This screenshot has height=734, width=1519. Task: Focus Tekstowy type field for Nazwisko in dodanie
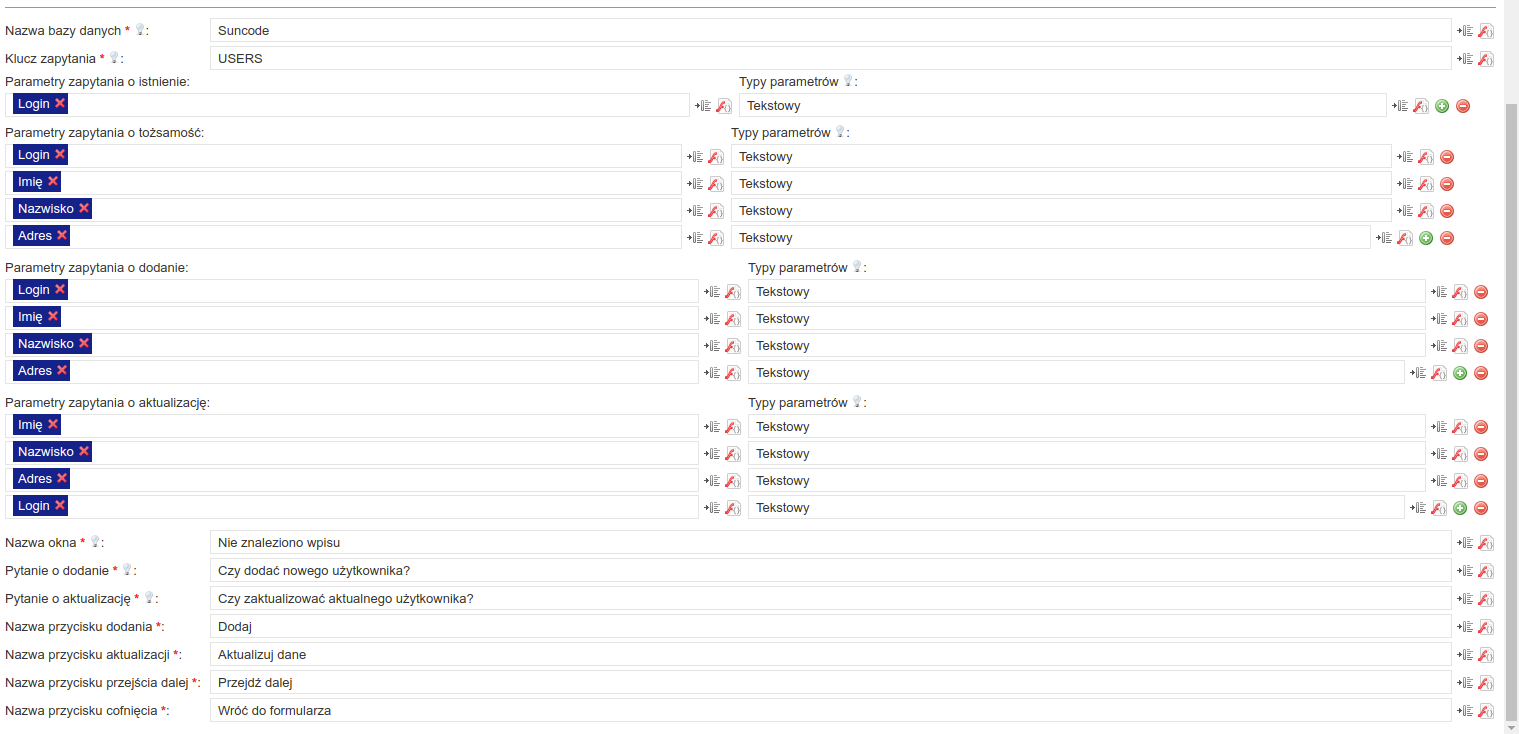(x=1086, y=345)
